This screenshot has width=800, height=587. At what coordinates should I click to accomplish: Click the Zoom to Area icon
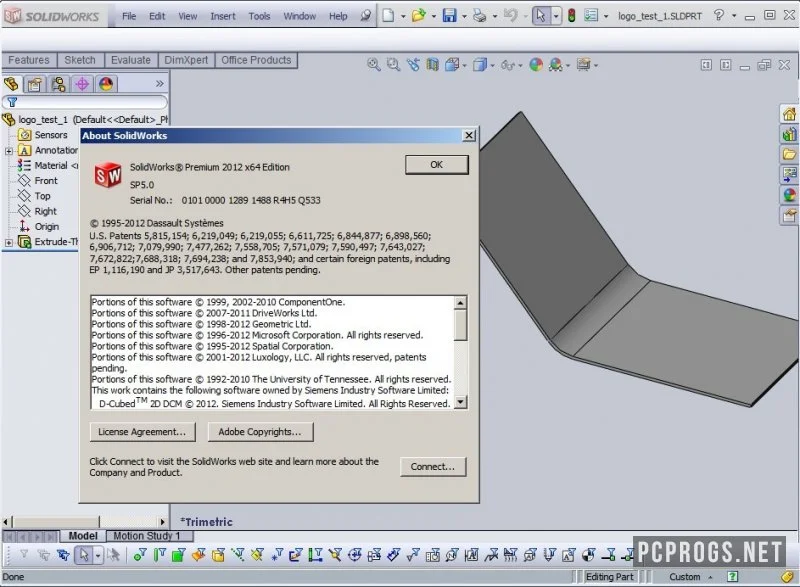coord(393,65)
